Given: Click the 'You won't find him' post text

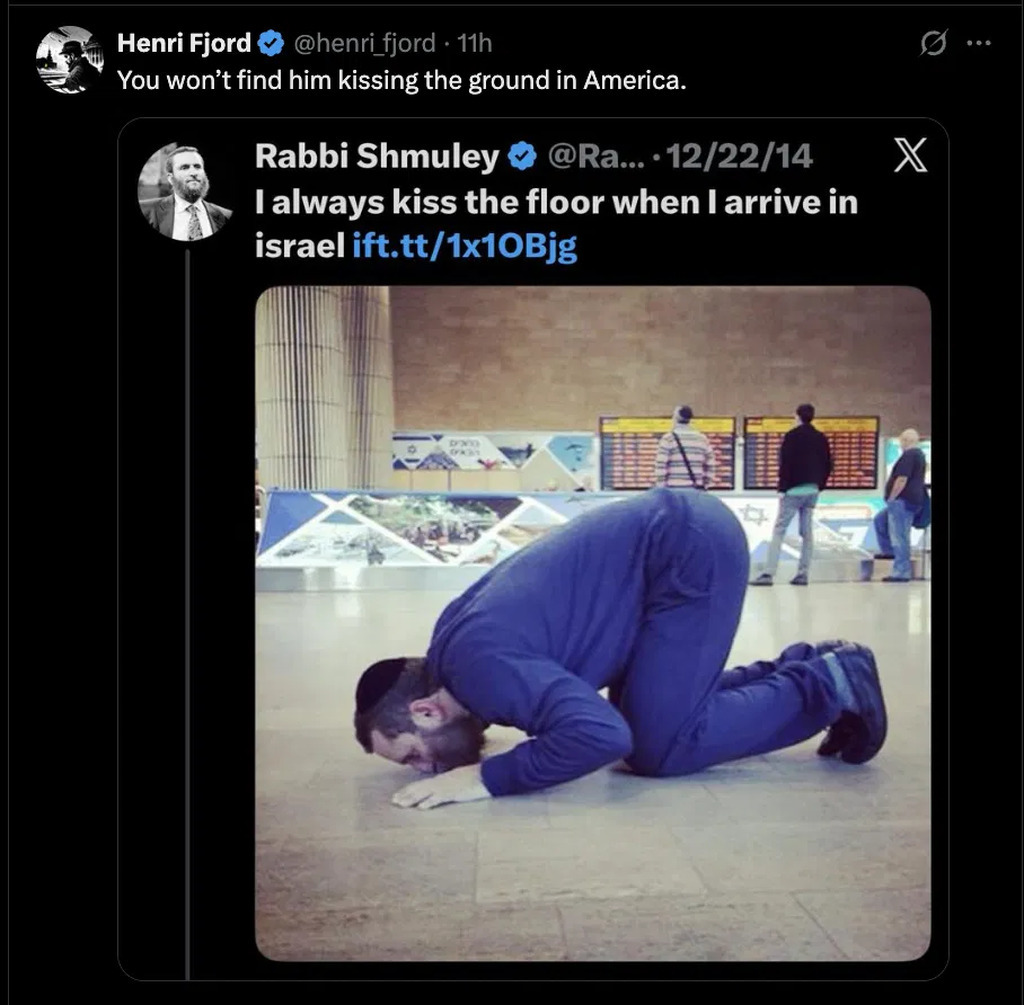Looking at the screenshot, I should tap(401, 80).
